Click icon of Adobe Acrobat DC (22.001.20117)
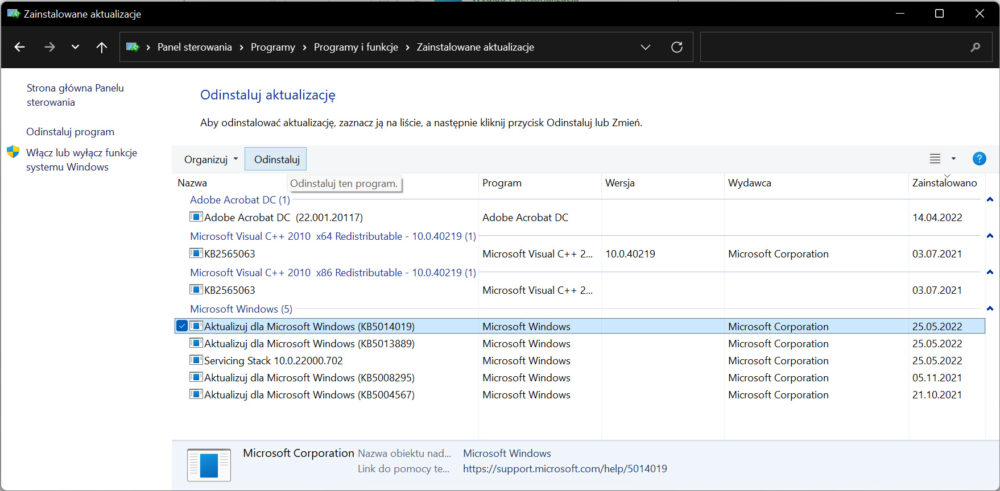 click(196, 217)
